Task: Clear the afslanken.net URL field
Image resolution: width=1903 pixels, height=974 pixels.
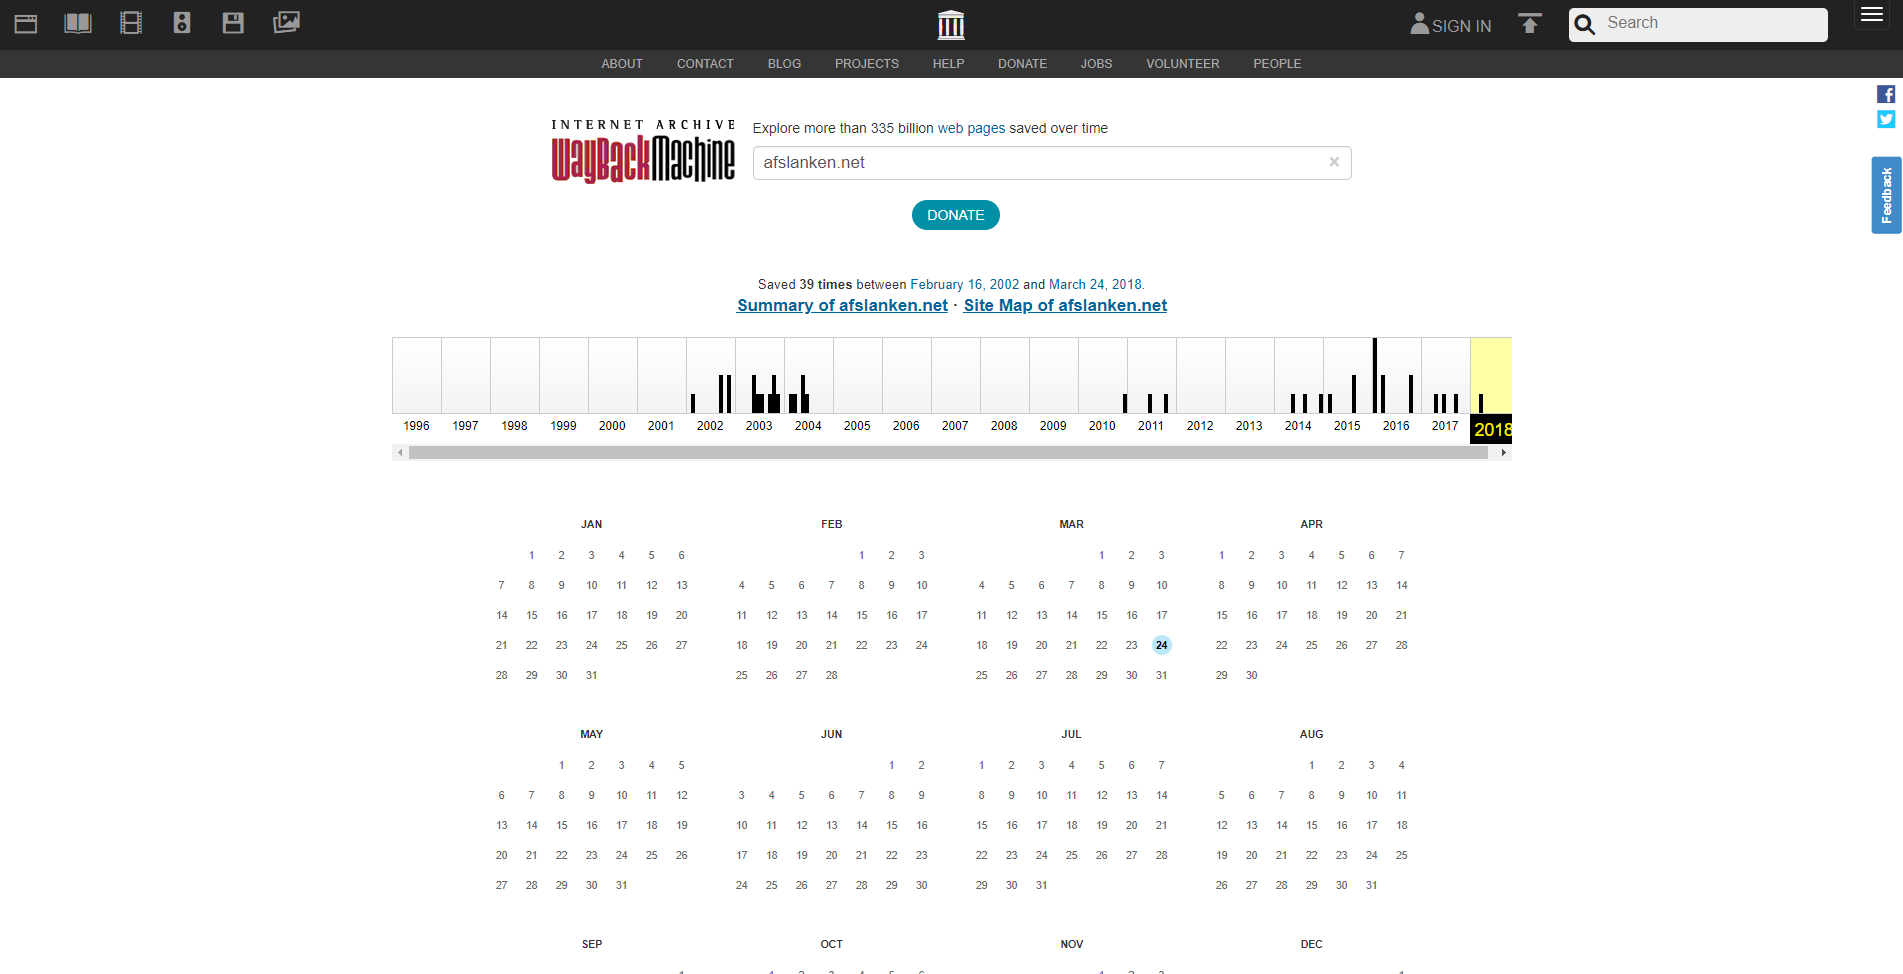Action: coord(1334,162)
